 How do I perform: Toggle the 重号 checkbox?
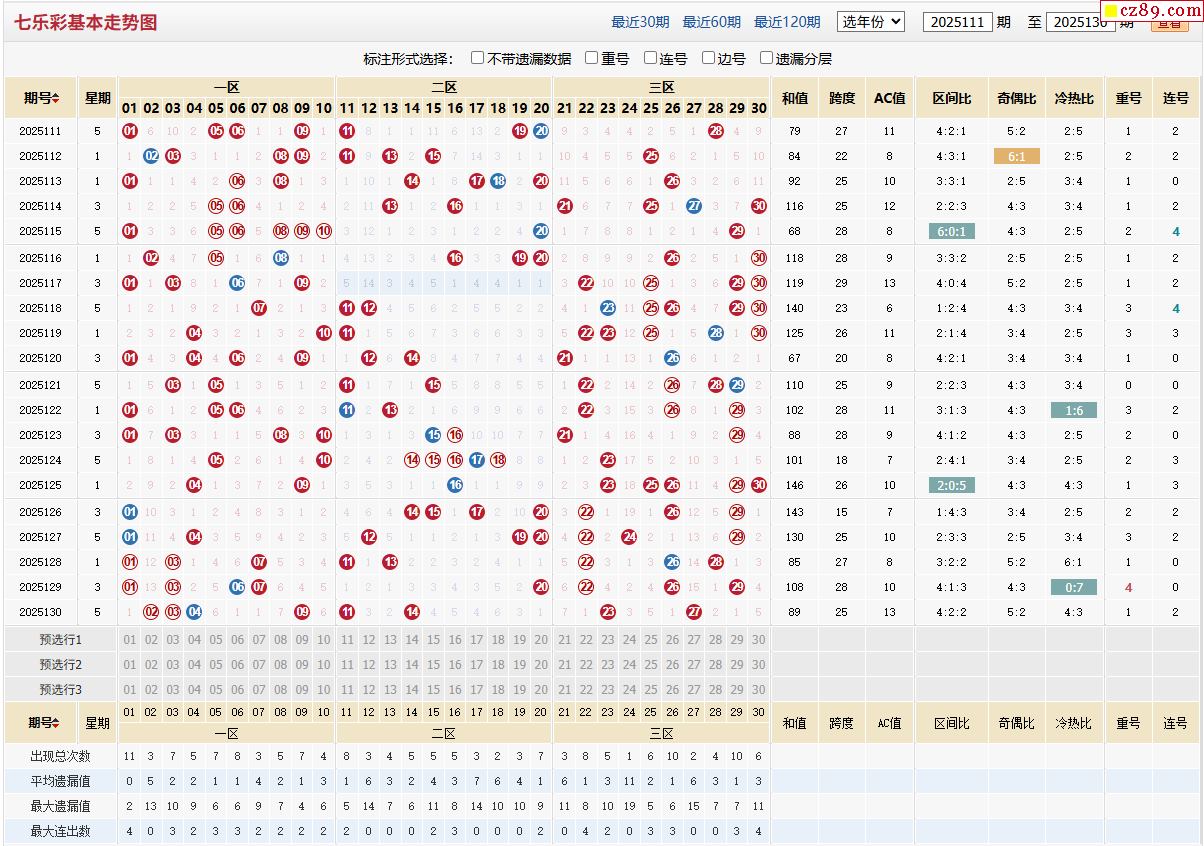592,58
